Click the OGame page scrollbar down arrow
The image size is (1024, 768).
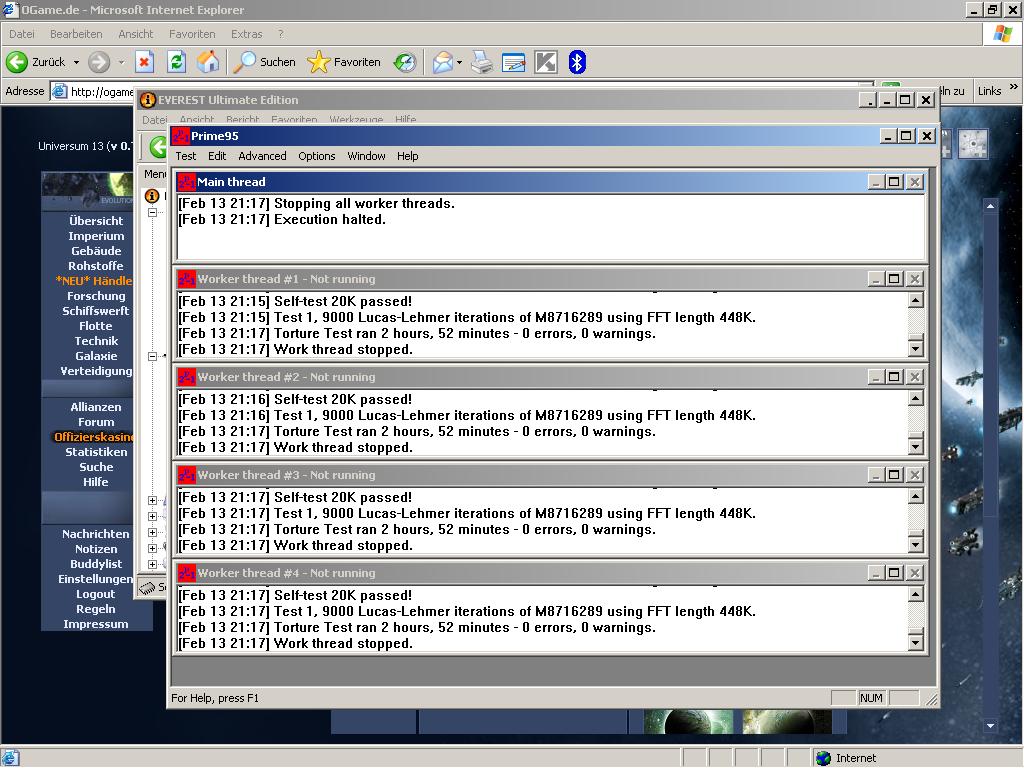[991, 726]
